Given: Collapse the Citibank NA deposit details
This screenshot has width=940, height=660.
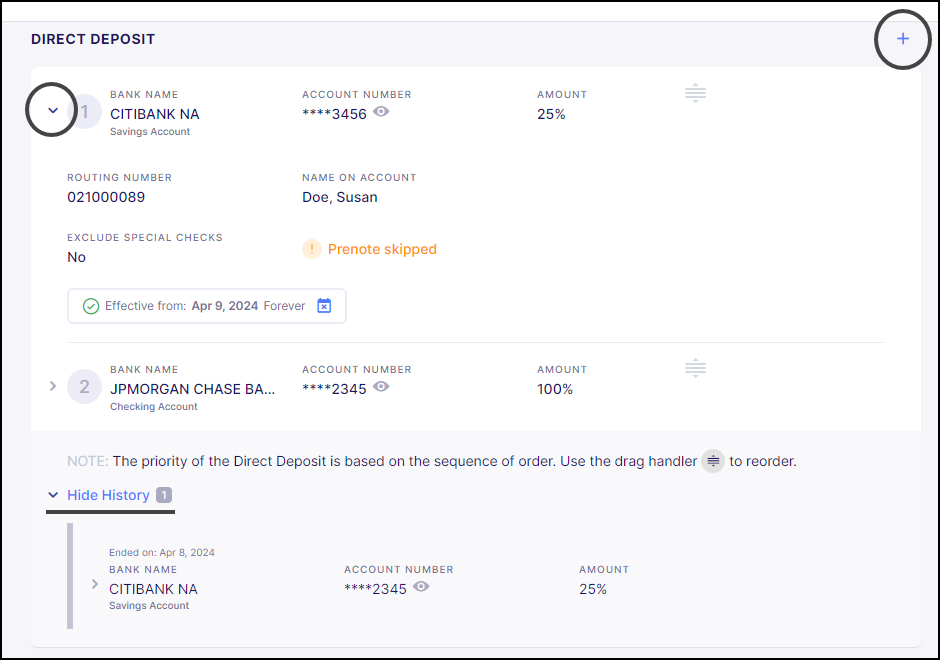Looking at the screenshot, I should click(54, 111).
